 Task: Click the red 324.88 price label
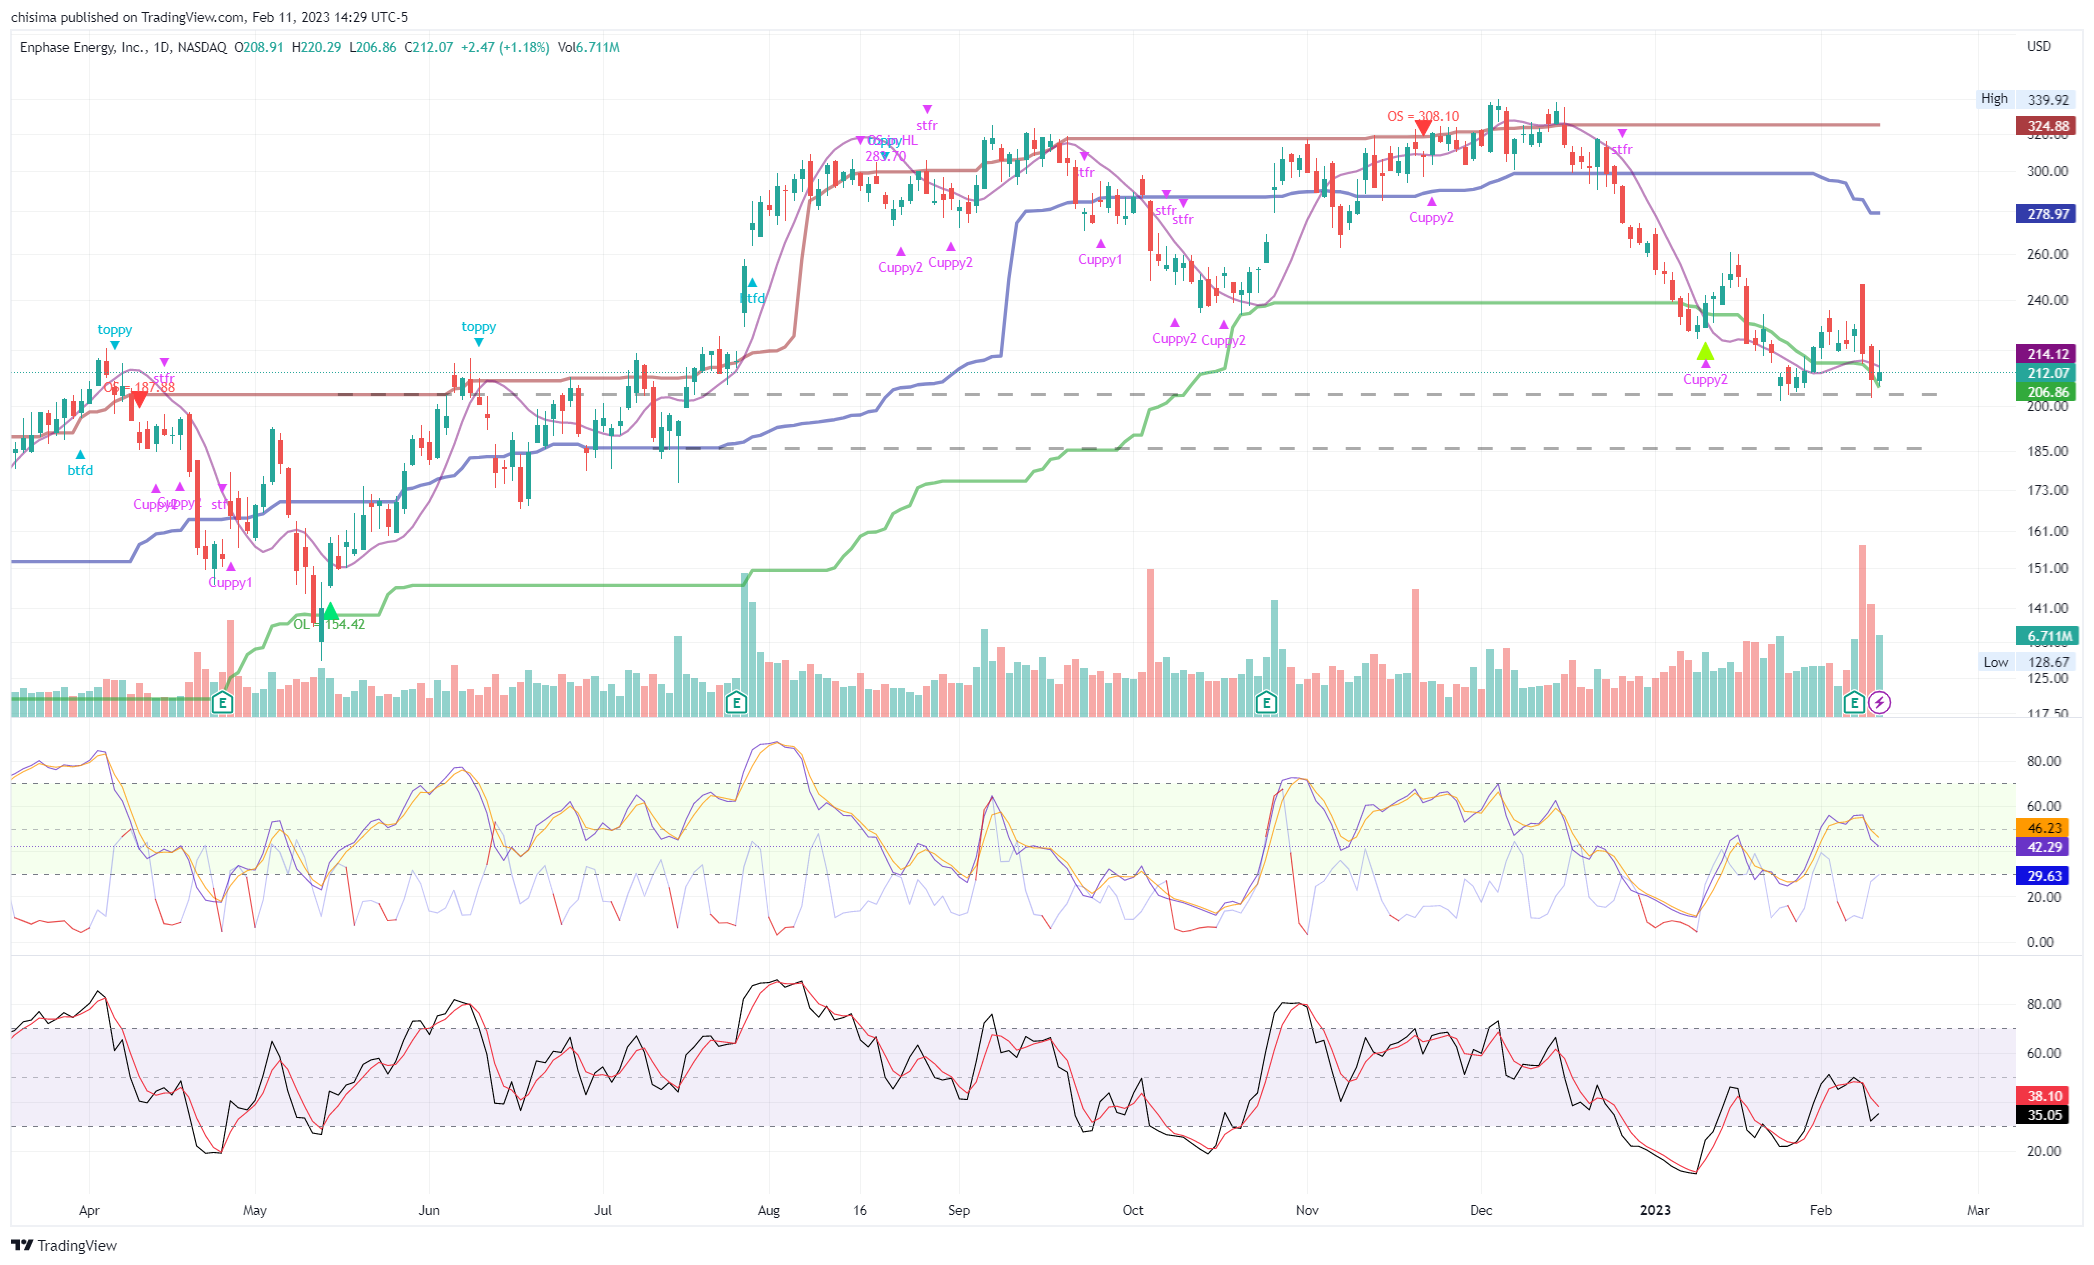[2046, 126]
